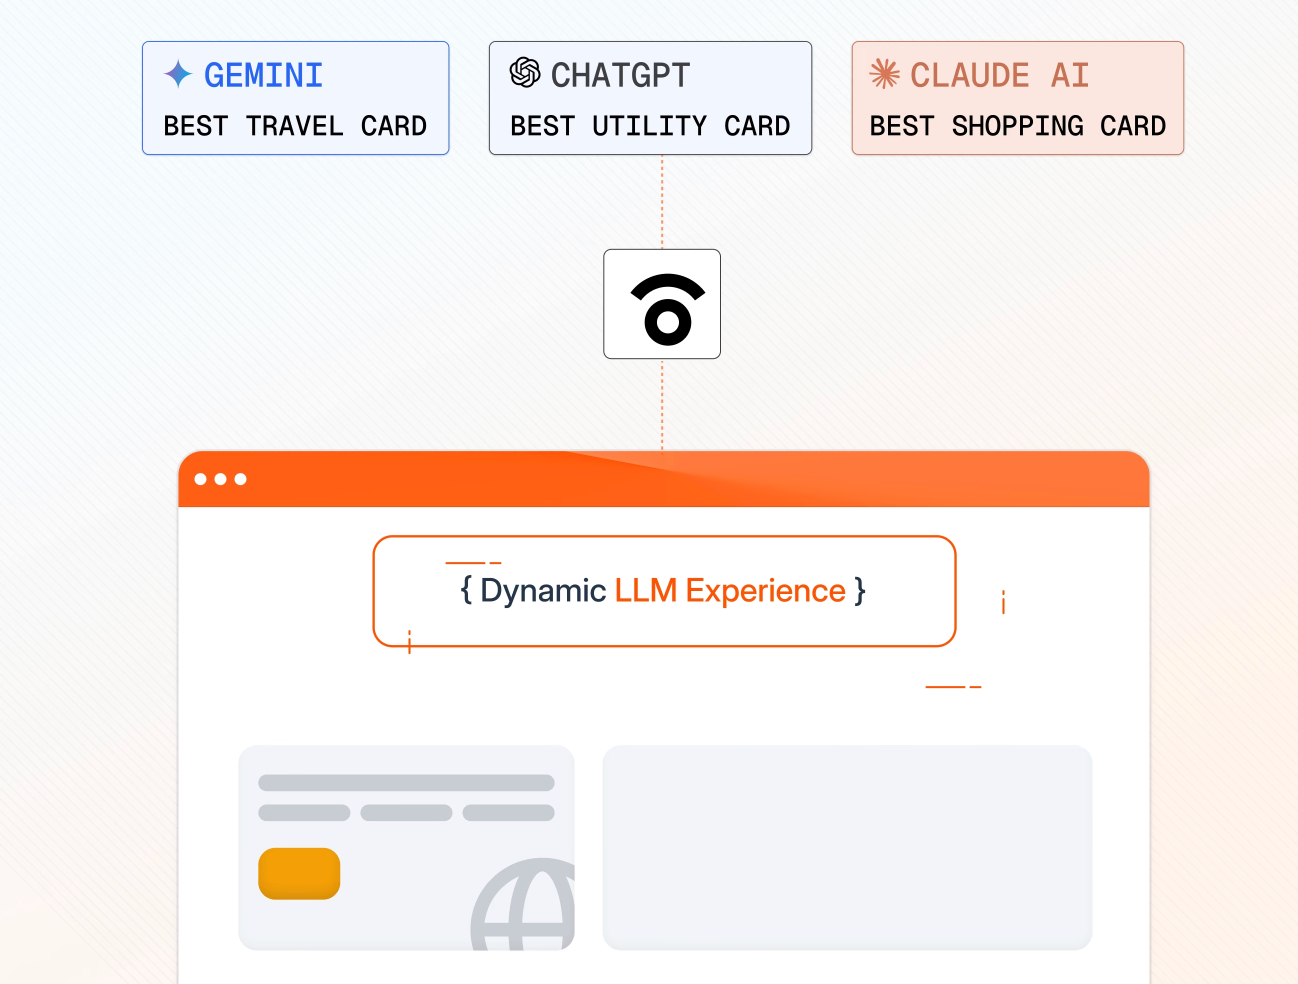Click the central eye logo icon
This screenshot has width=1298, height=984.
click(x=662, y=304)
